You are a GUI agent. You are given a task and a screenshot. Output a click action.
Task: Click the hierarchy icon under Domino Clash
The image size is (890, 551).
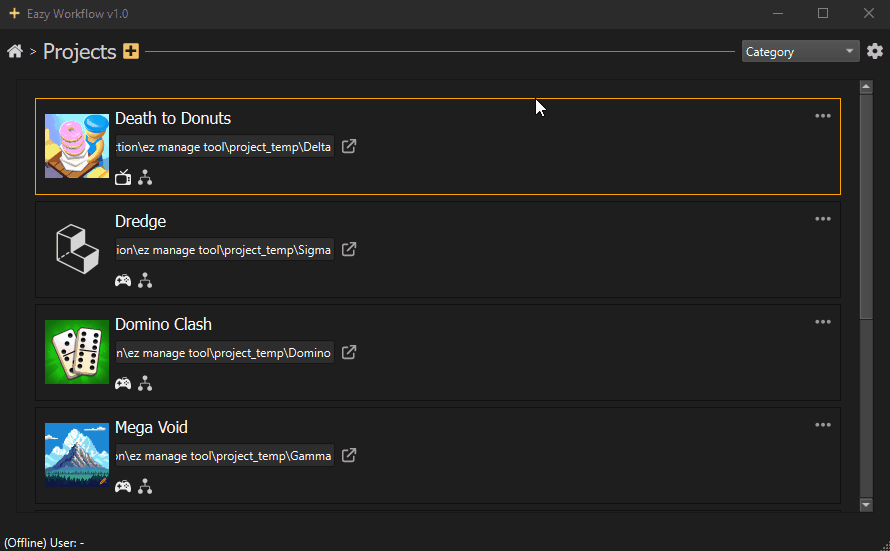coord(145,384)
